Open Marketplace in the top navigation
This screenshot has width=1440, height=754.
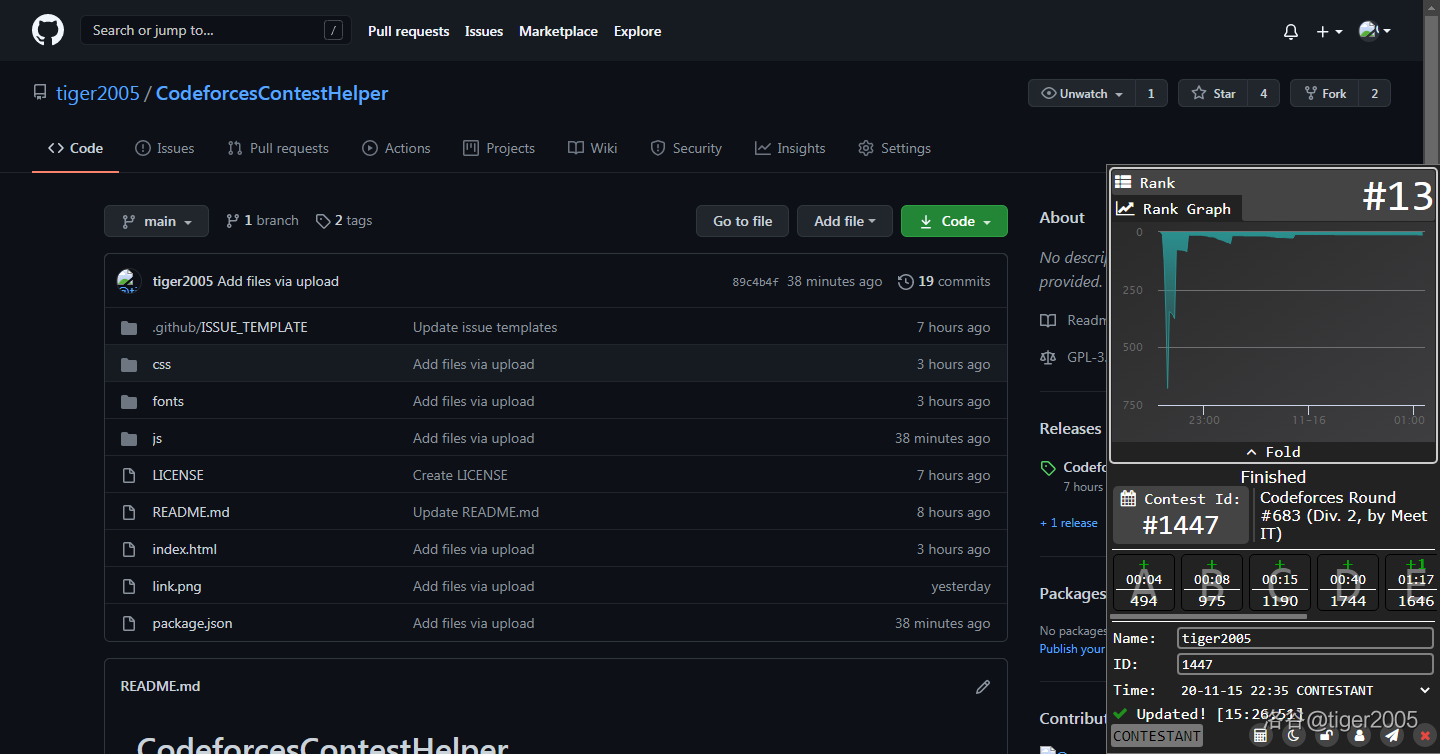558,31
